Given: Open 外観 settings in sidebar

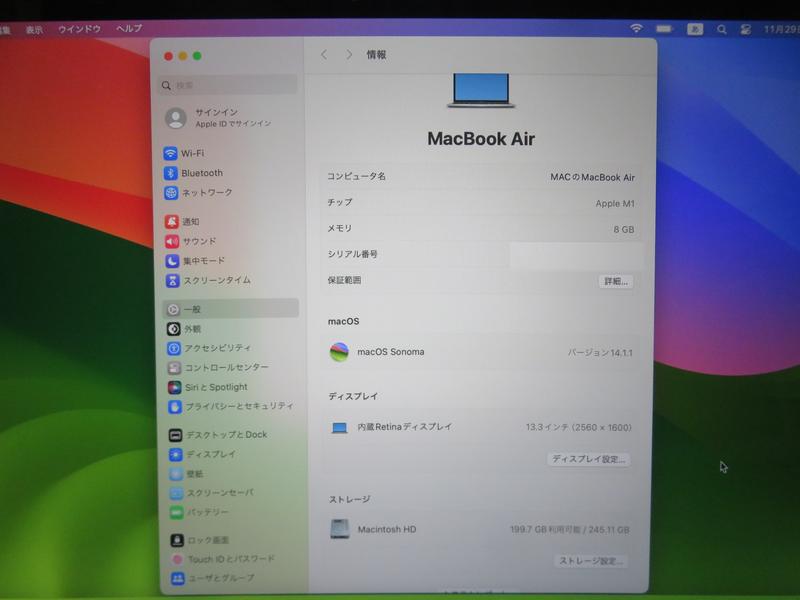Looking at the screenshot, I should 184,329.
